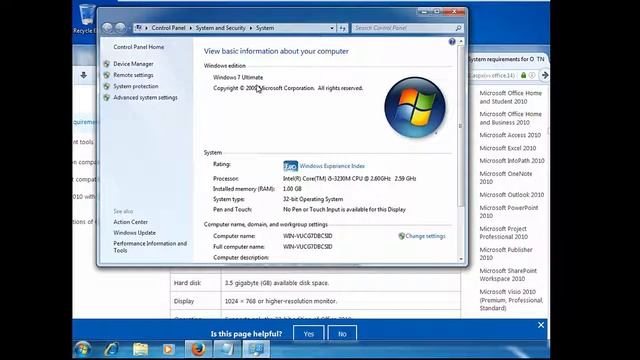Open the Microsoft Outlook 2010 link
Viewport: 640px width, 360px height.
[511, 195]
